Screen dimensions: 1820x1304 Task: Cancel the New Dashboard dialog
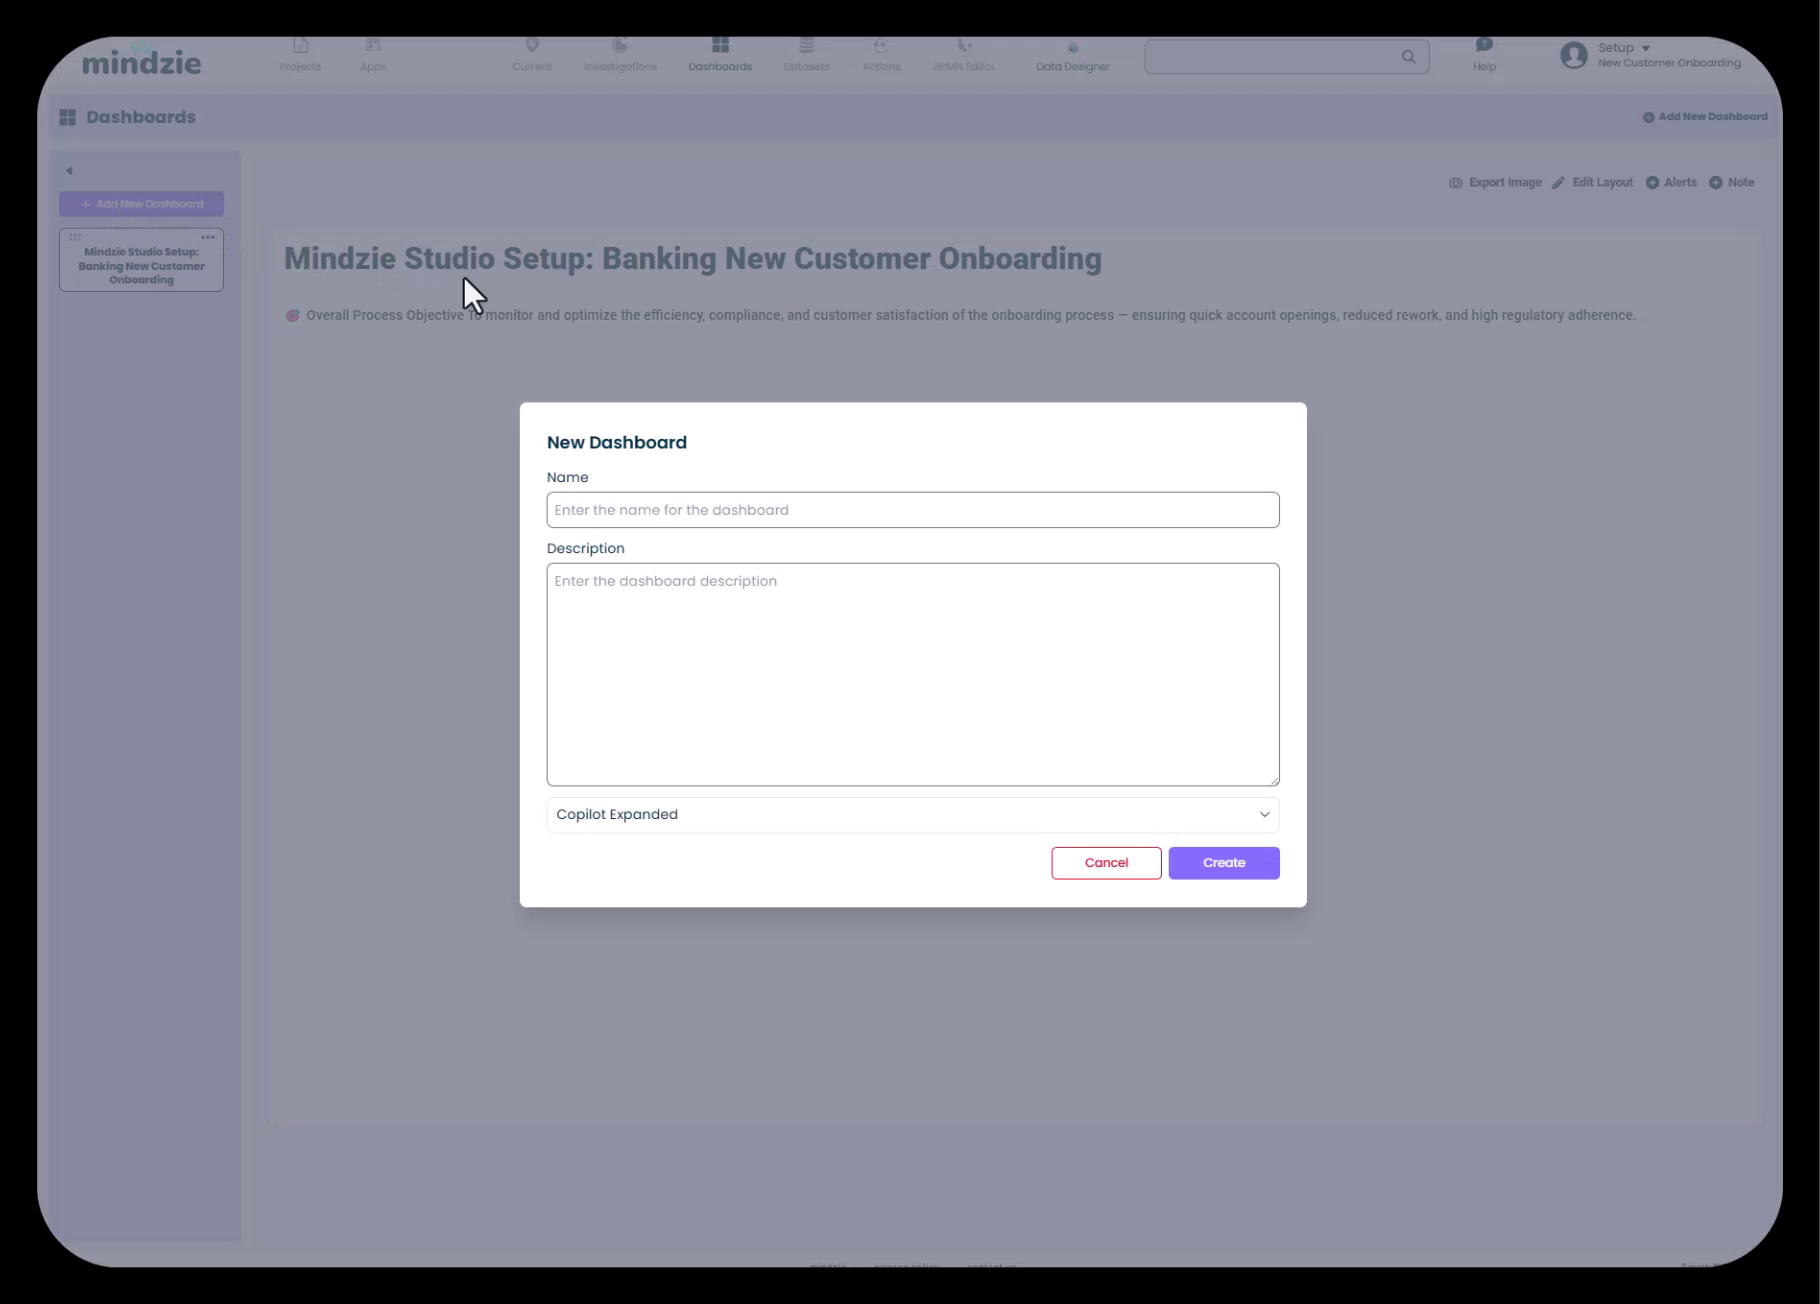(1106, 863)
